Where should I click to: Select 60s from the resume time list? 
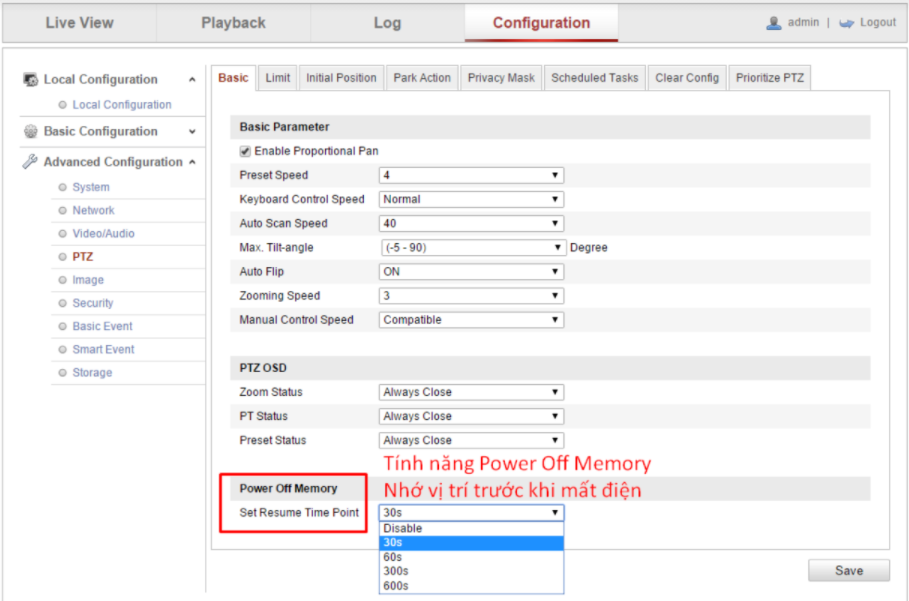point(395,557)
